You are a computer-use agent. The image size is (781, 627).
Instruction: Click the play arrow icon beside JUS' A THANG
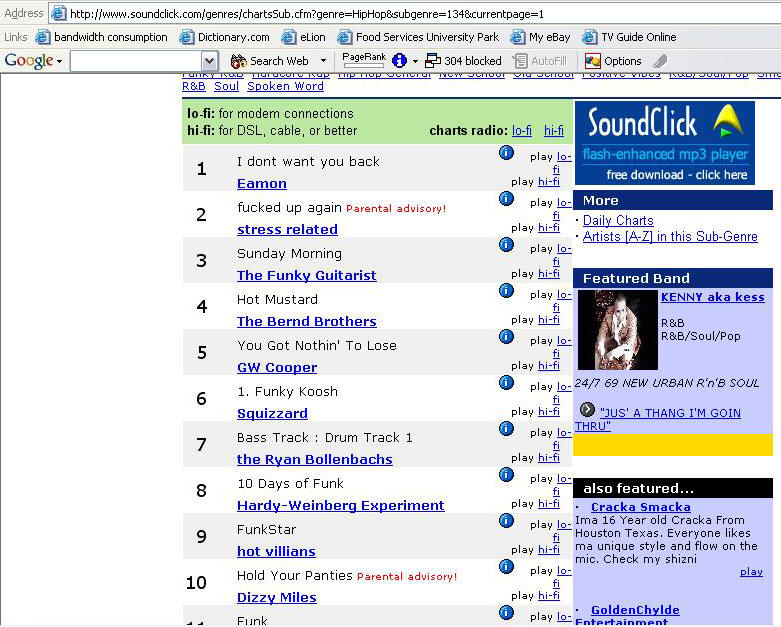[x=587, y=410]
